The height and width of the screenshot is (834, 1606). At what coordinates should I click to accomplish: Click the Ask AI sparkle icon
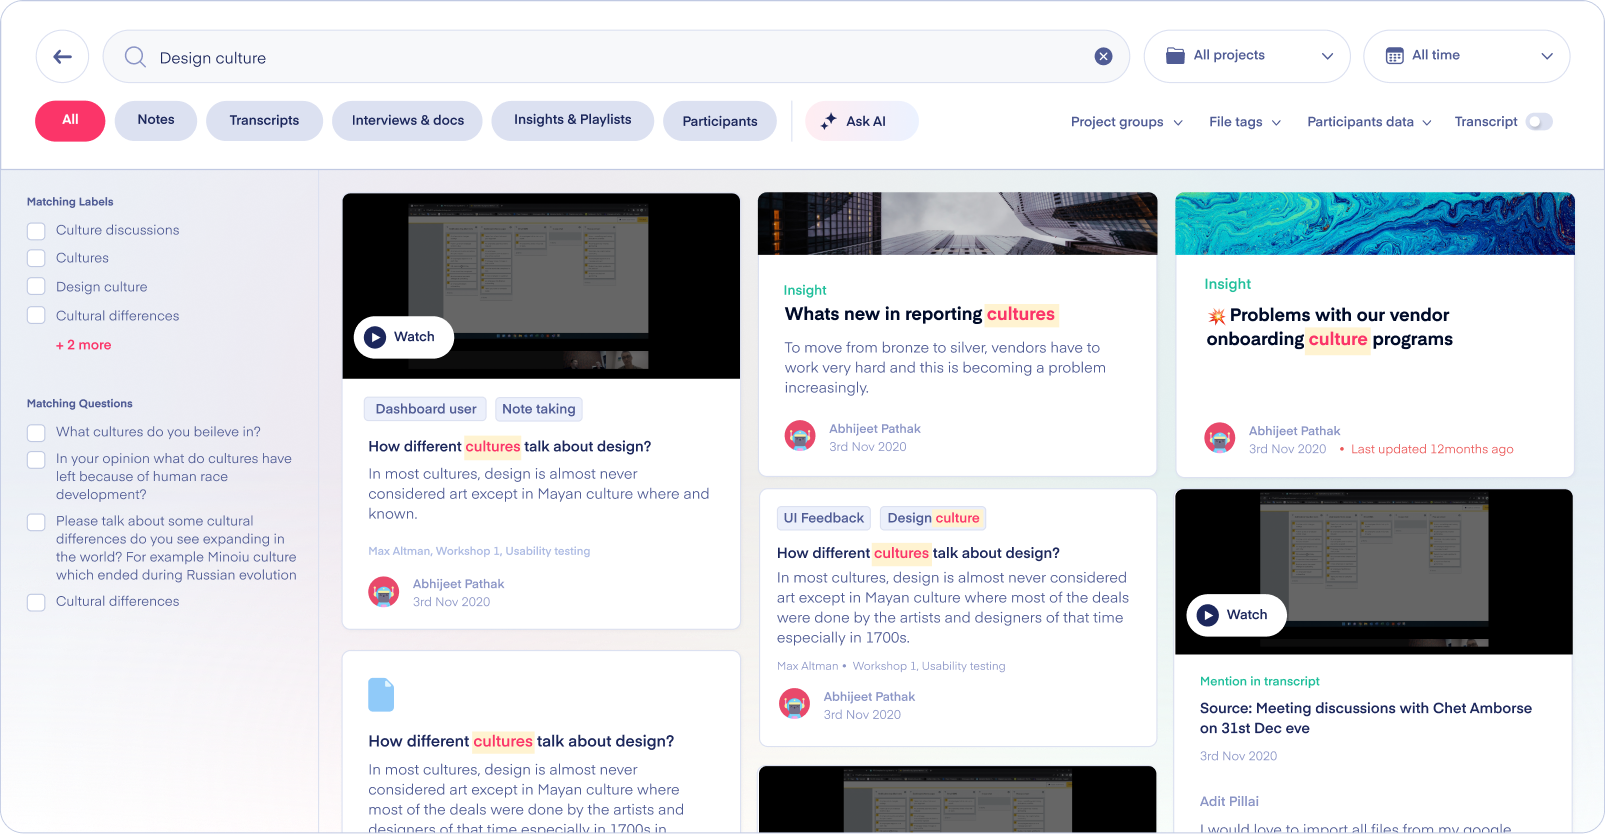[x=828, y=121]
